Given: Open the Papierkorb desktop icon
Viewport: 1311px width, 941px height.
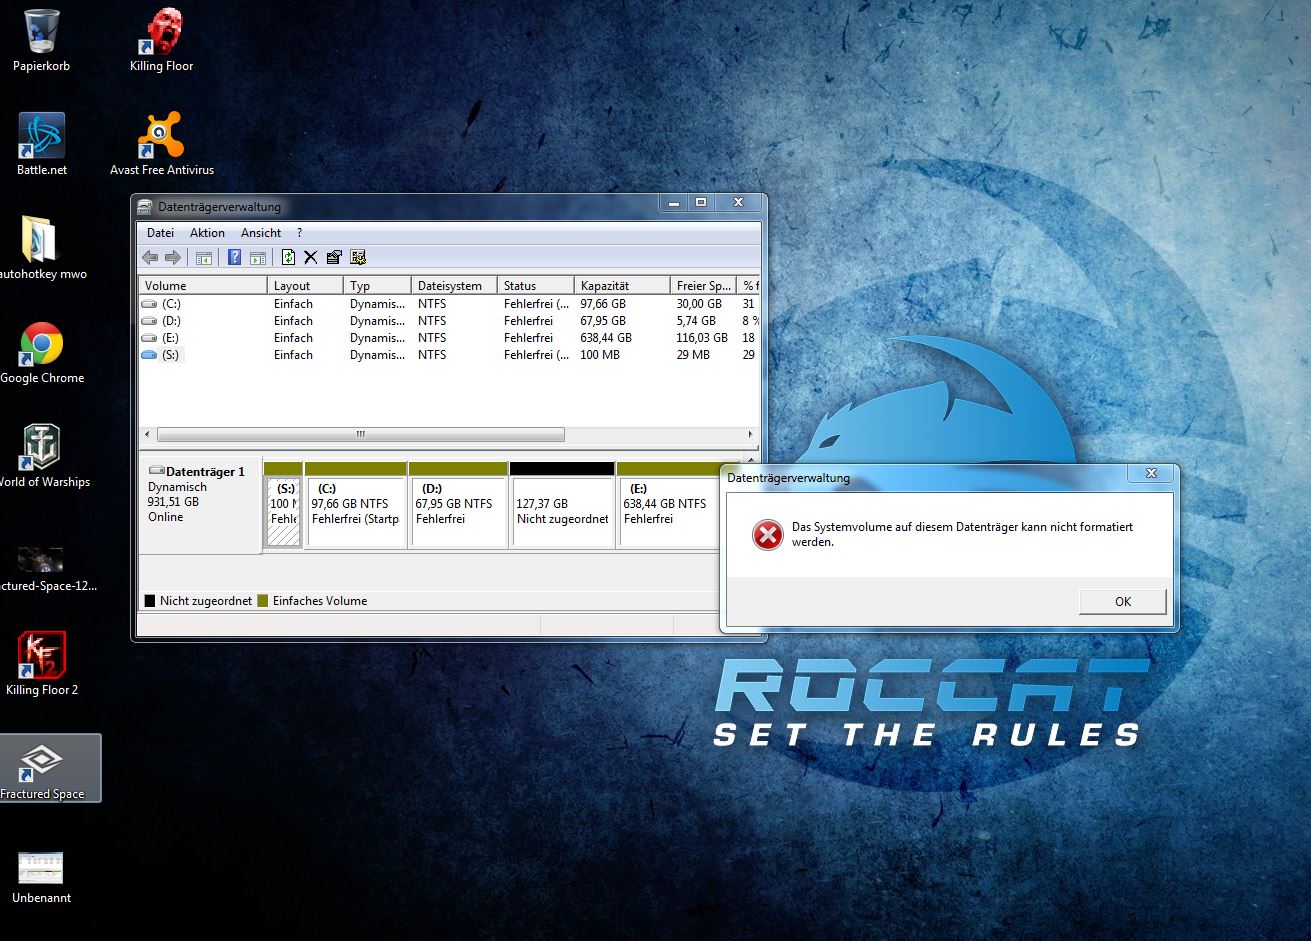Looking at the screenshot, I should point(41,41).
